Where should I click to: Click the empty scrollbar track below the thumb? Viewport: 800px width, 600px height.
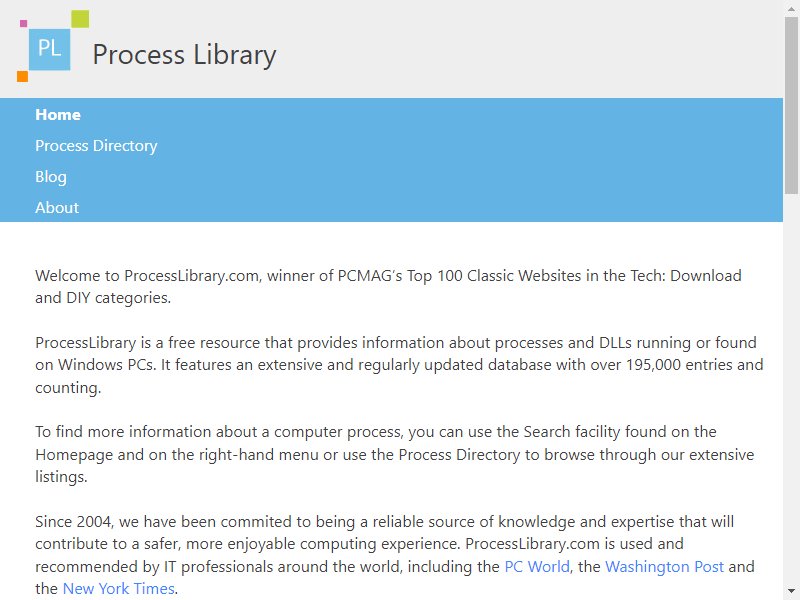(791, 389)
